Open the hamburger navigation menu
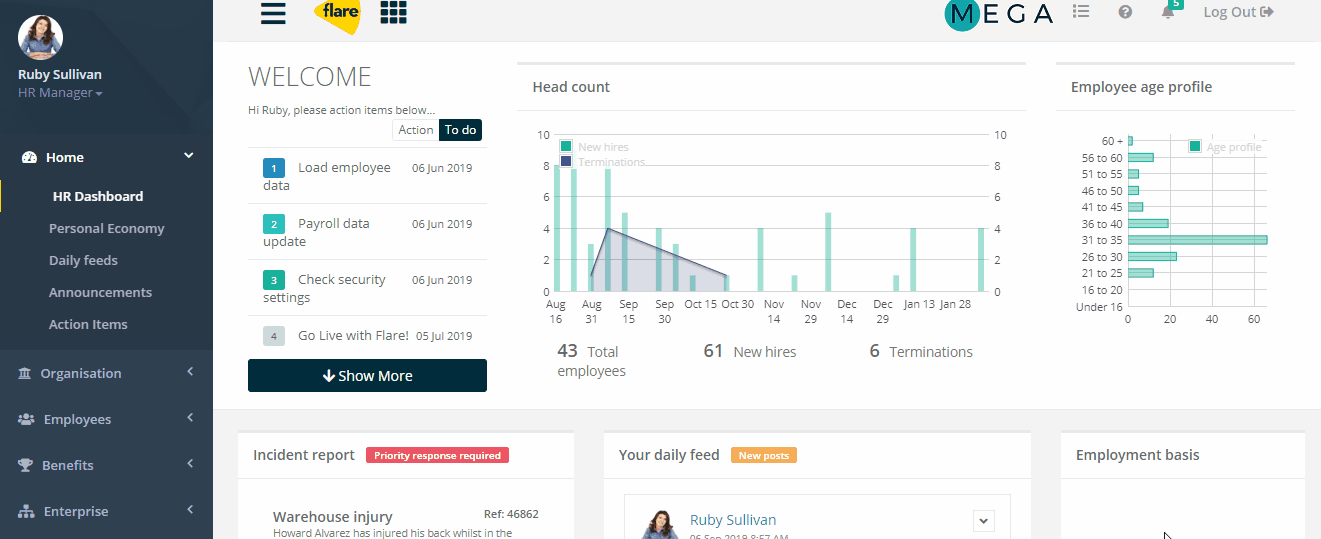The height and width of the screenshot is (539, 1321). pyautogui.click(x=273, y=13)
